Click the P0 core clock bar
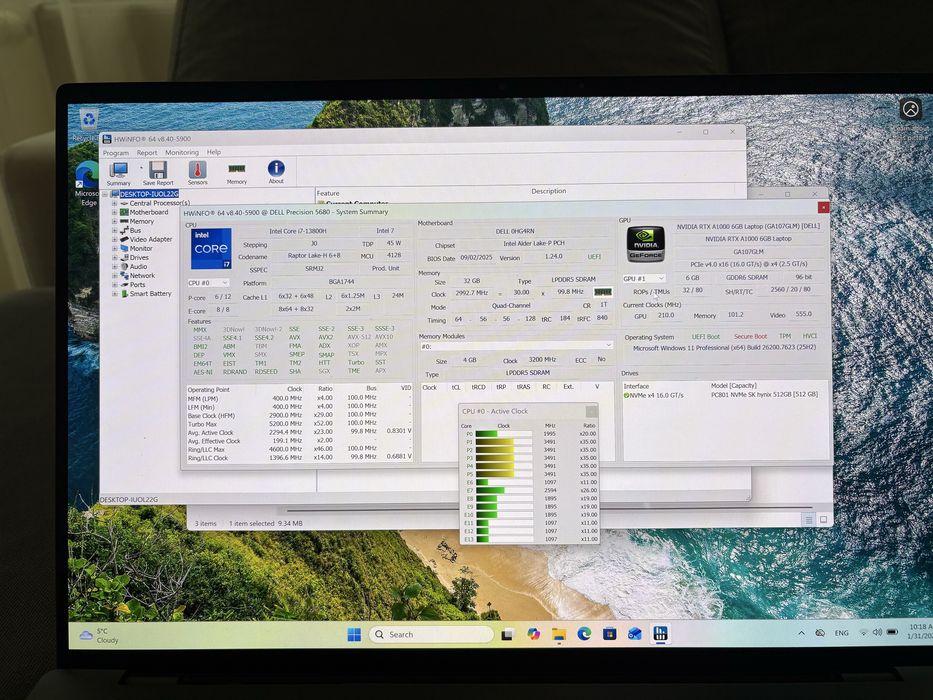The width and height of the screenshot is (933, 700). 504,434
